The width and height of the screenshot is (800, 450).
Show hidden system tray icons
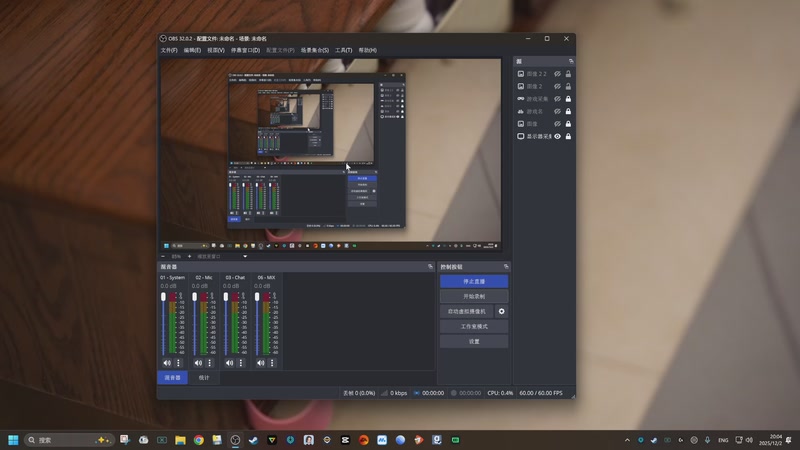click(x=627, y=440)
